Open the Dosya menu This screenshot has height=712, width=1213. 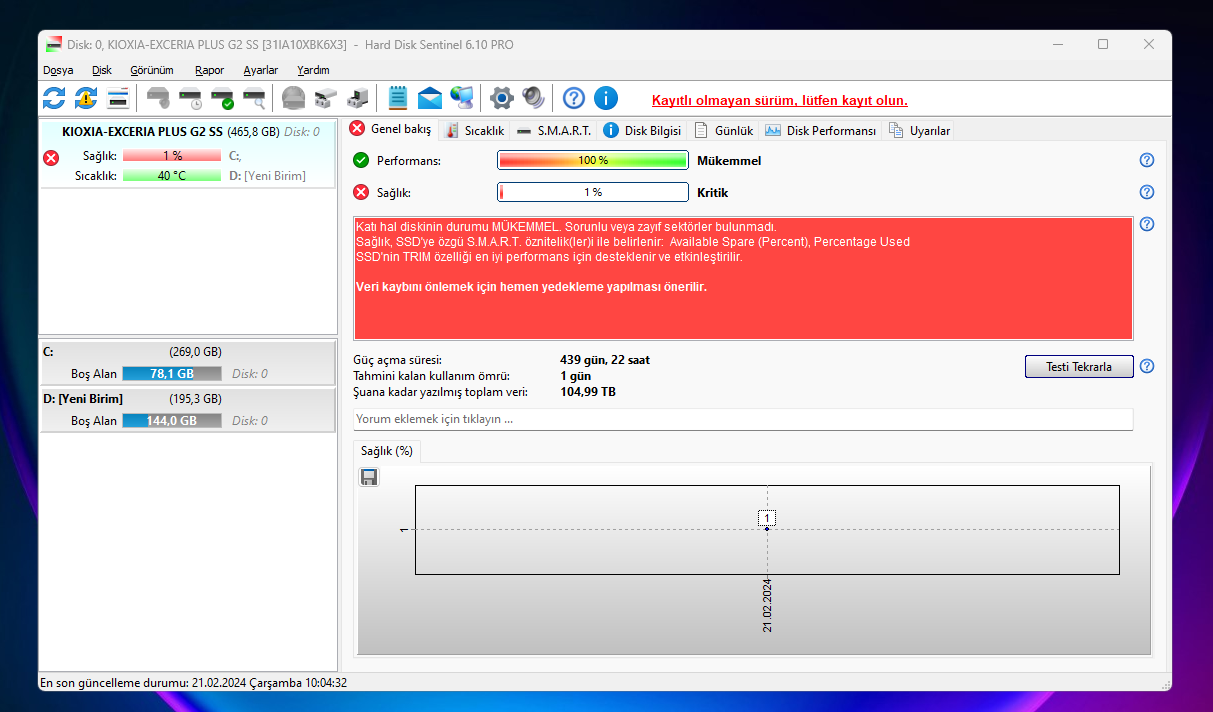(58, 70)
